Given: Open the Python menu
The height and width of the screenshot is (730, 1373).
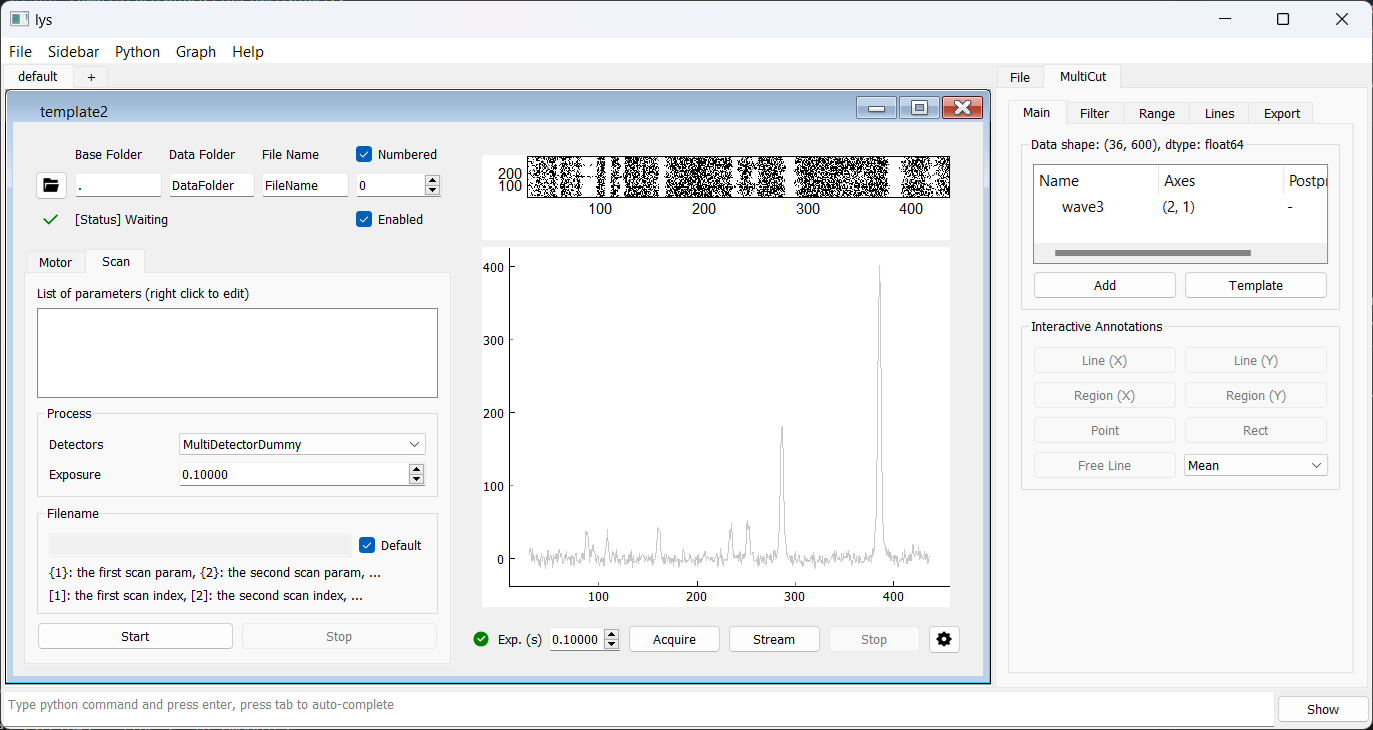Looking at the screenshot, I should point(137,52).
